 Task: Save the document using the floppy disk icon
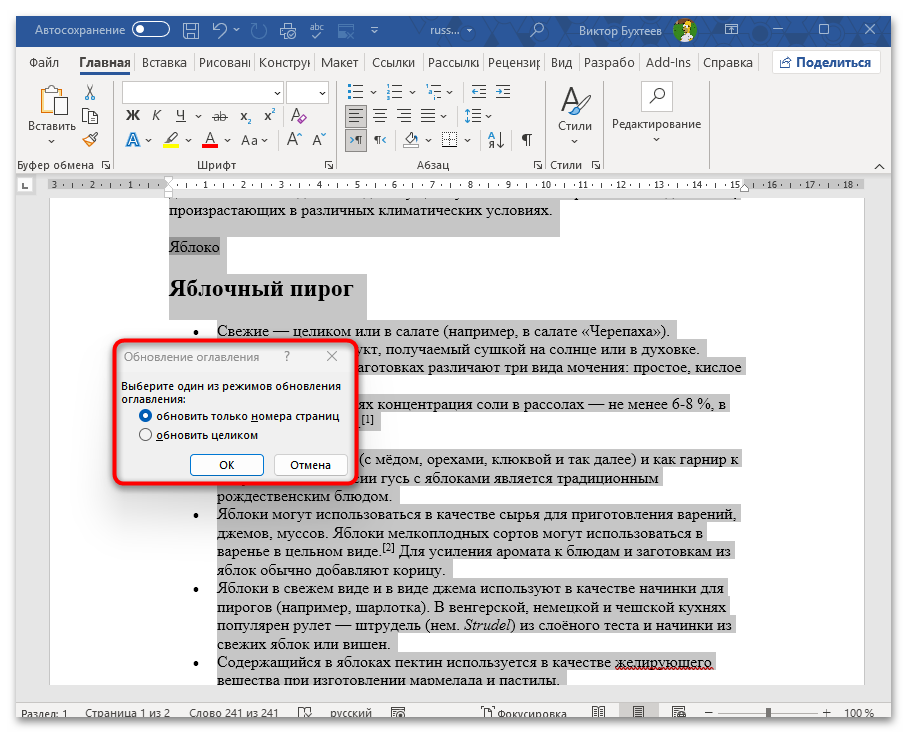[x=191, y=31]
